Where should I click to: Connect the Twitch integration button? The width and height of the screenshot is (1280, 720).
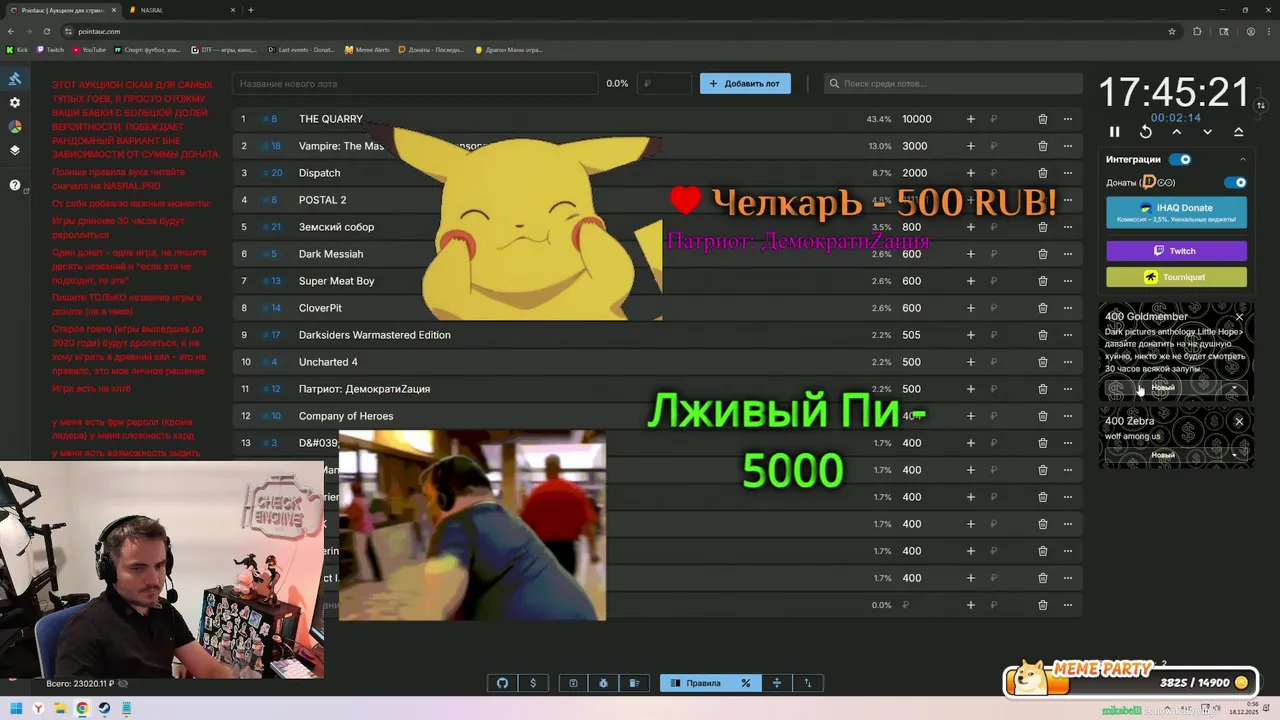1176,251
